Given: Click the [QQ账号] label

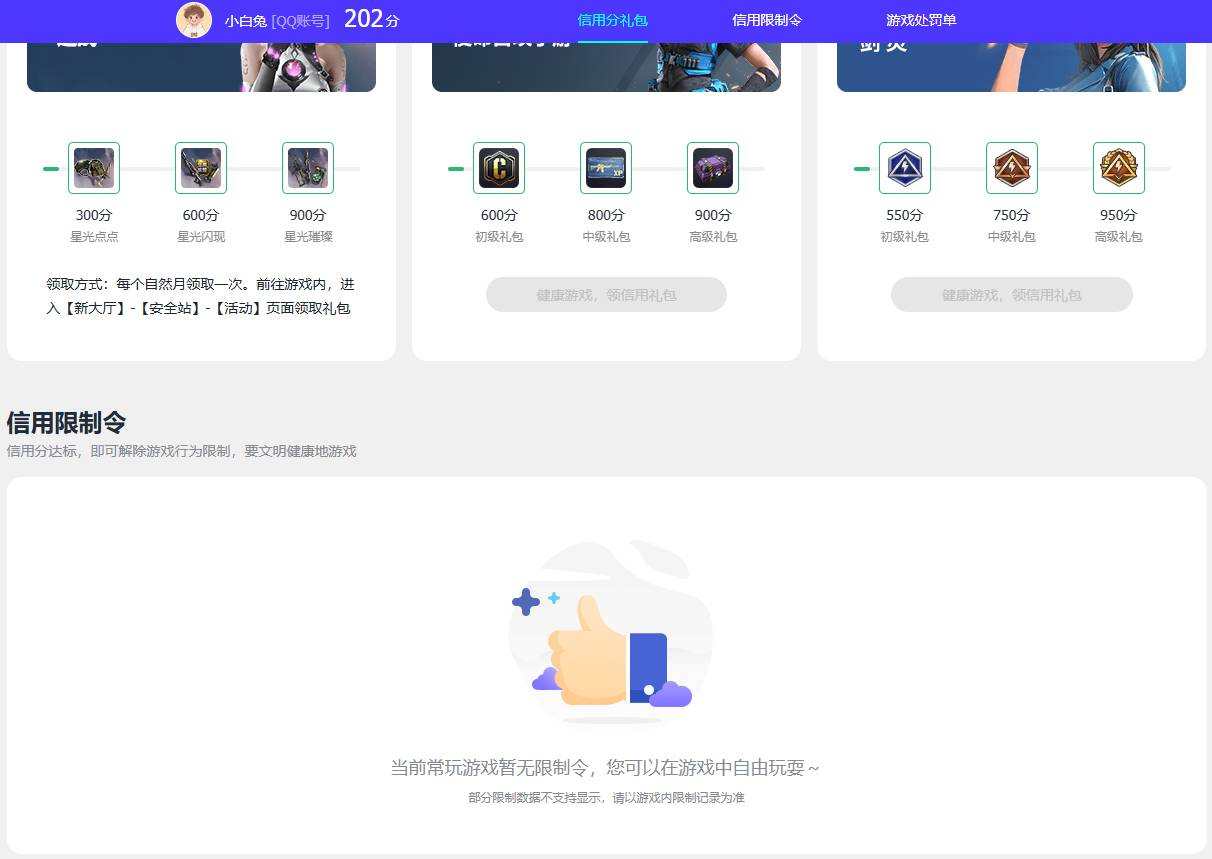Looking at the screenshot, I should point(300,21).
